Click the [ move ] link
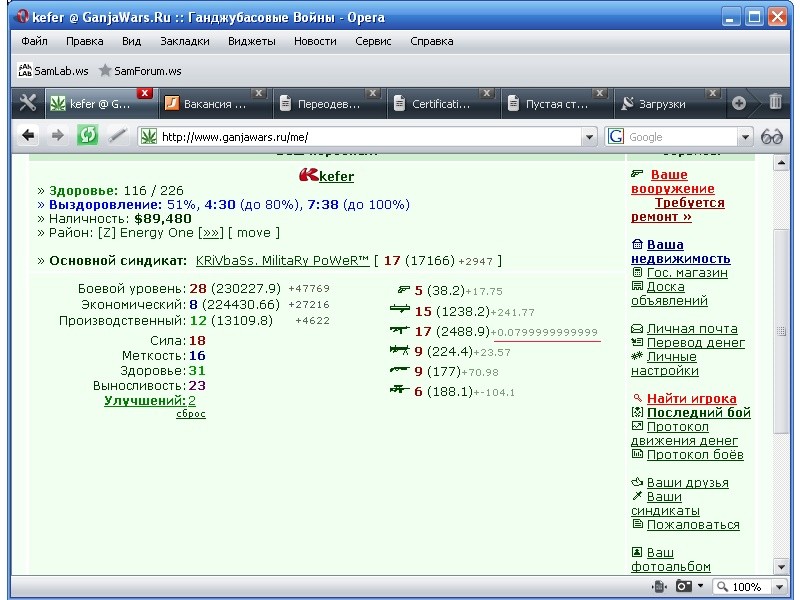The width and height of the screenshot is (800, 600). [x=254, y=233]
